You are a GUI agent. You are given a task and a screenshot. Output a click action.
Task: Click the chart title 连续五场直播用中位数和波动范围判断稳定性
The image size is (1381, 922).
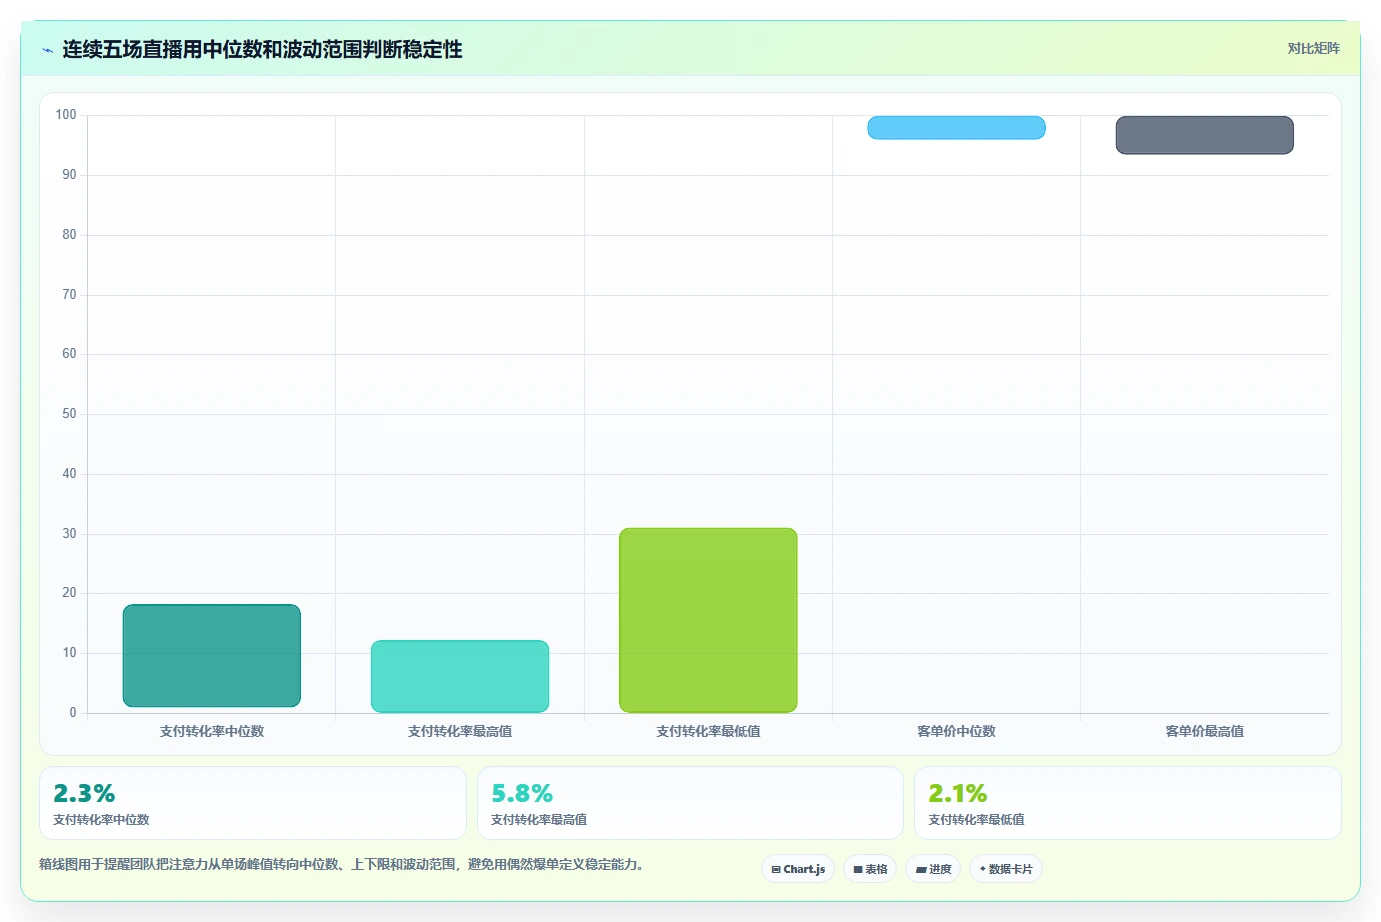point(262,49)
